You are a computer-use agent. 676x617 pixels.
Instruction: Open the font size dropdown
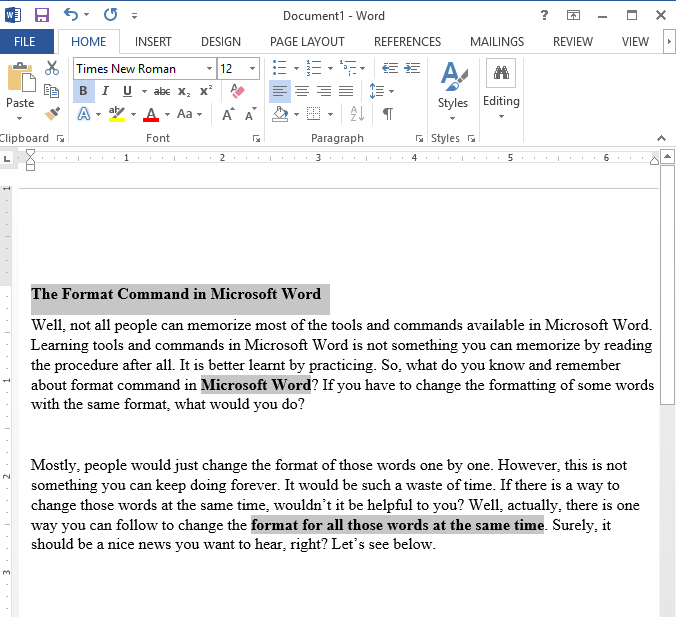coord(252,69)
